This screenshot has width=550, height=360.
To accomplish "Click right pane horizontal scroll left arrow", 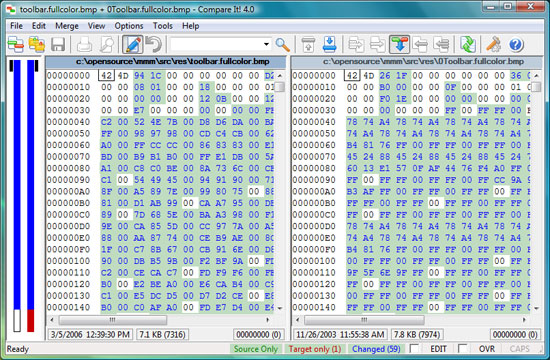I will [x=297, y=320].
